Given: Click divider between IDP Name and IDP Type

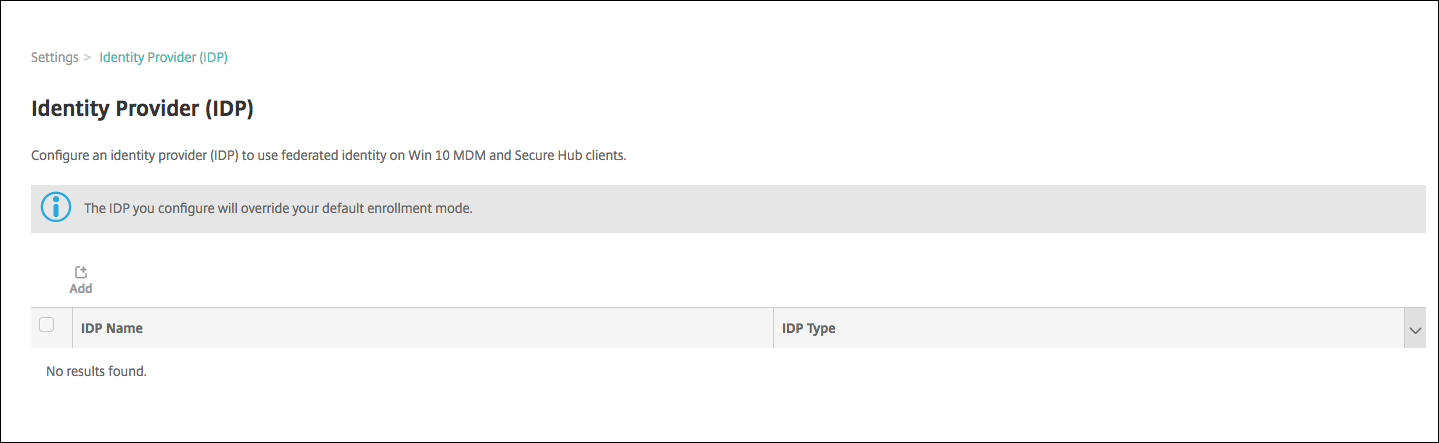Looking at the screenshot, I should [773, 328].
